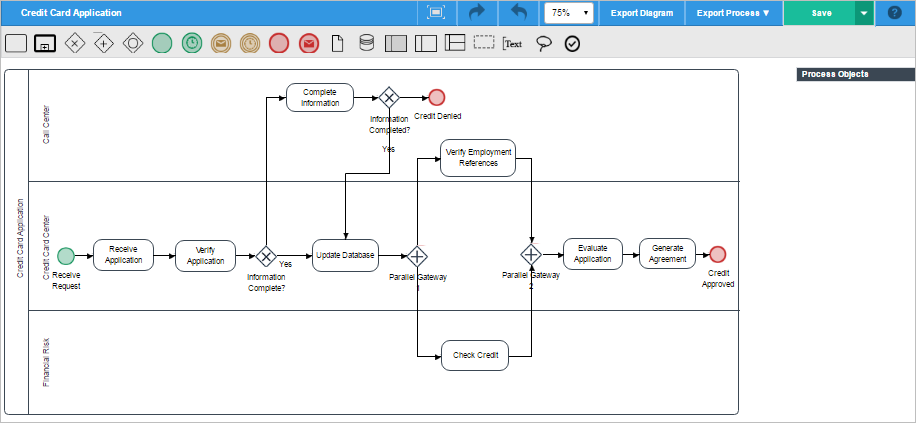Select the Text annotation tool

pos(513,43)
